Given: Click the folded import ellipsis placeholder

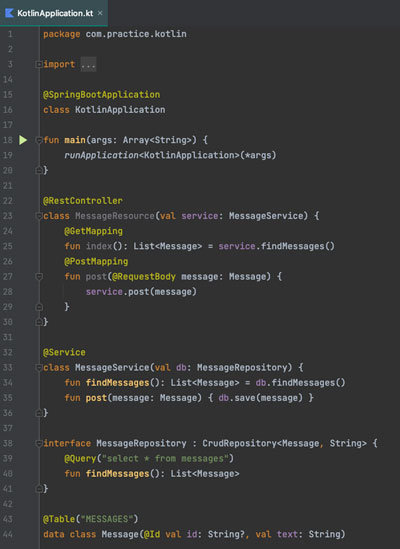Looking at the screenshot, I should (88, 64).
